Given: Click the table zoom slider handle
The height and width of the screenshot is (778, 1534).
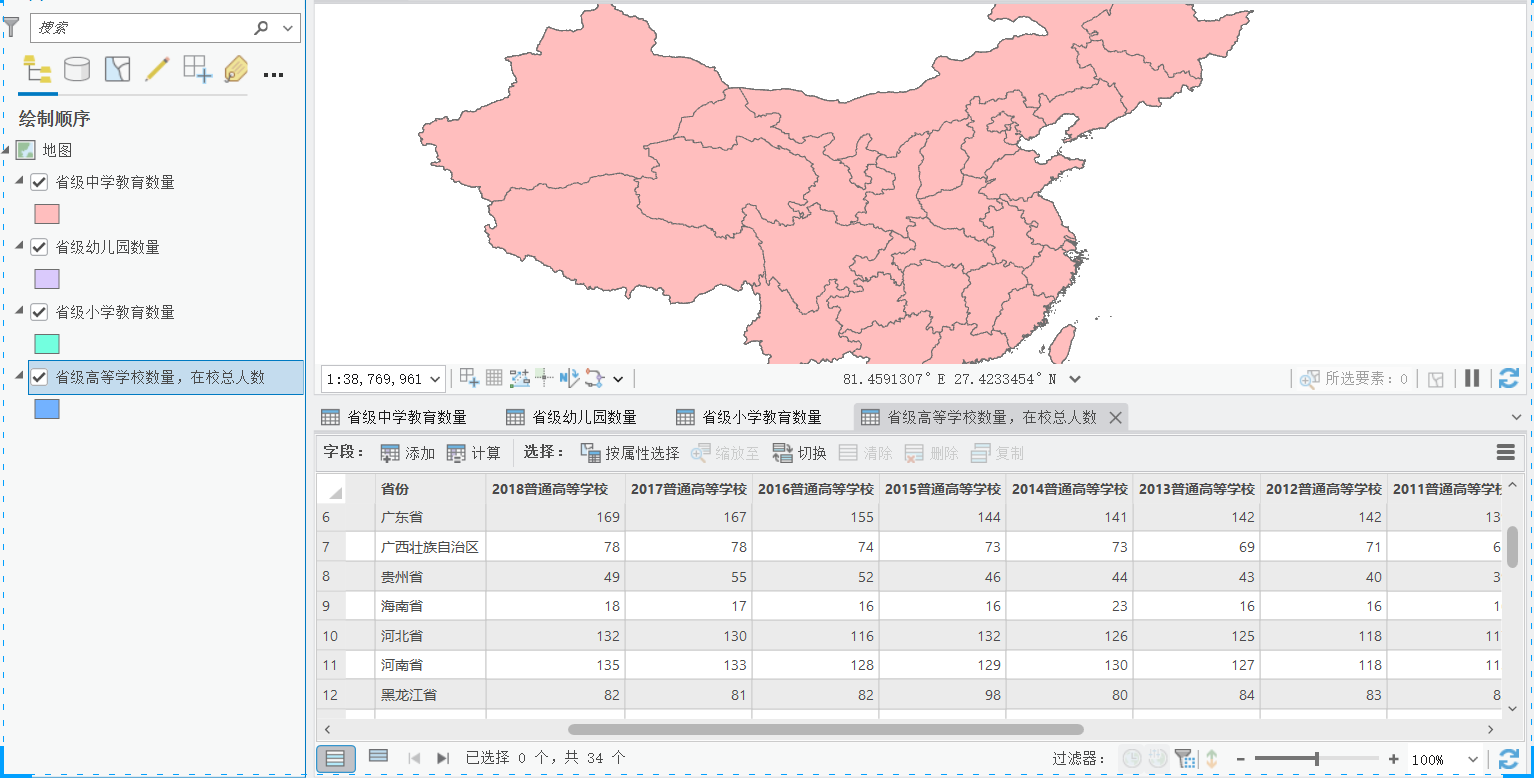Looking at the screenshot, I should click(x=1316, y=759).
